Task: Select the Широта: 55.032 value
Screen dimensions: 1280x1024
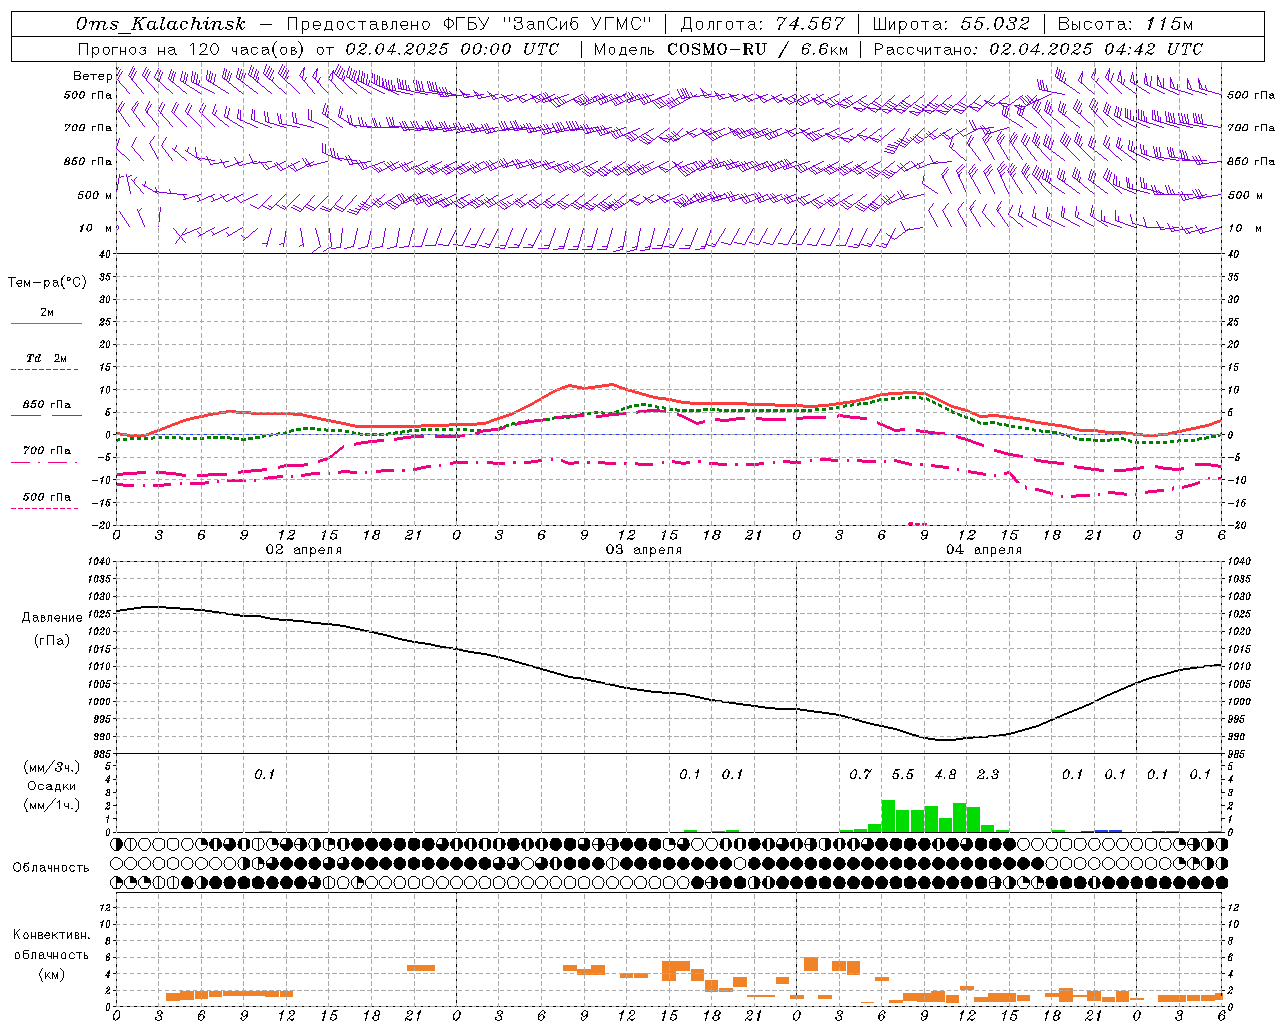Action: click(x=951, y=24)
